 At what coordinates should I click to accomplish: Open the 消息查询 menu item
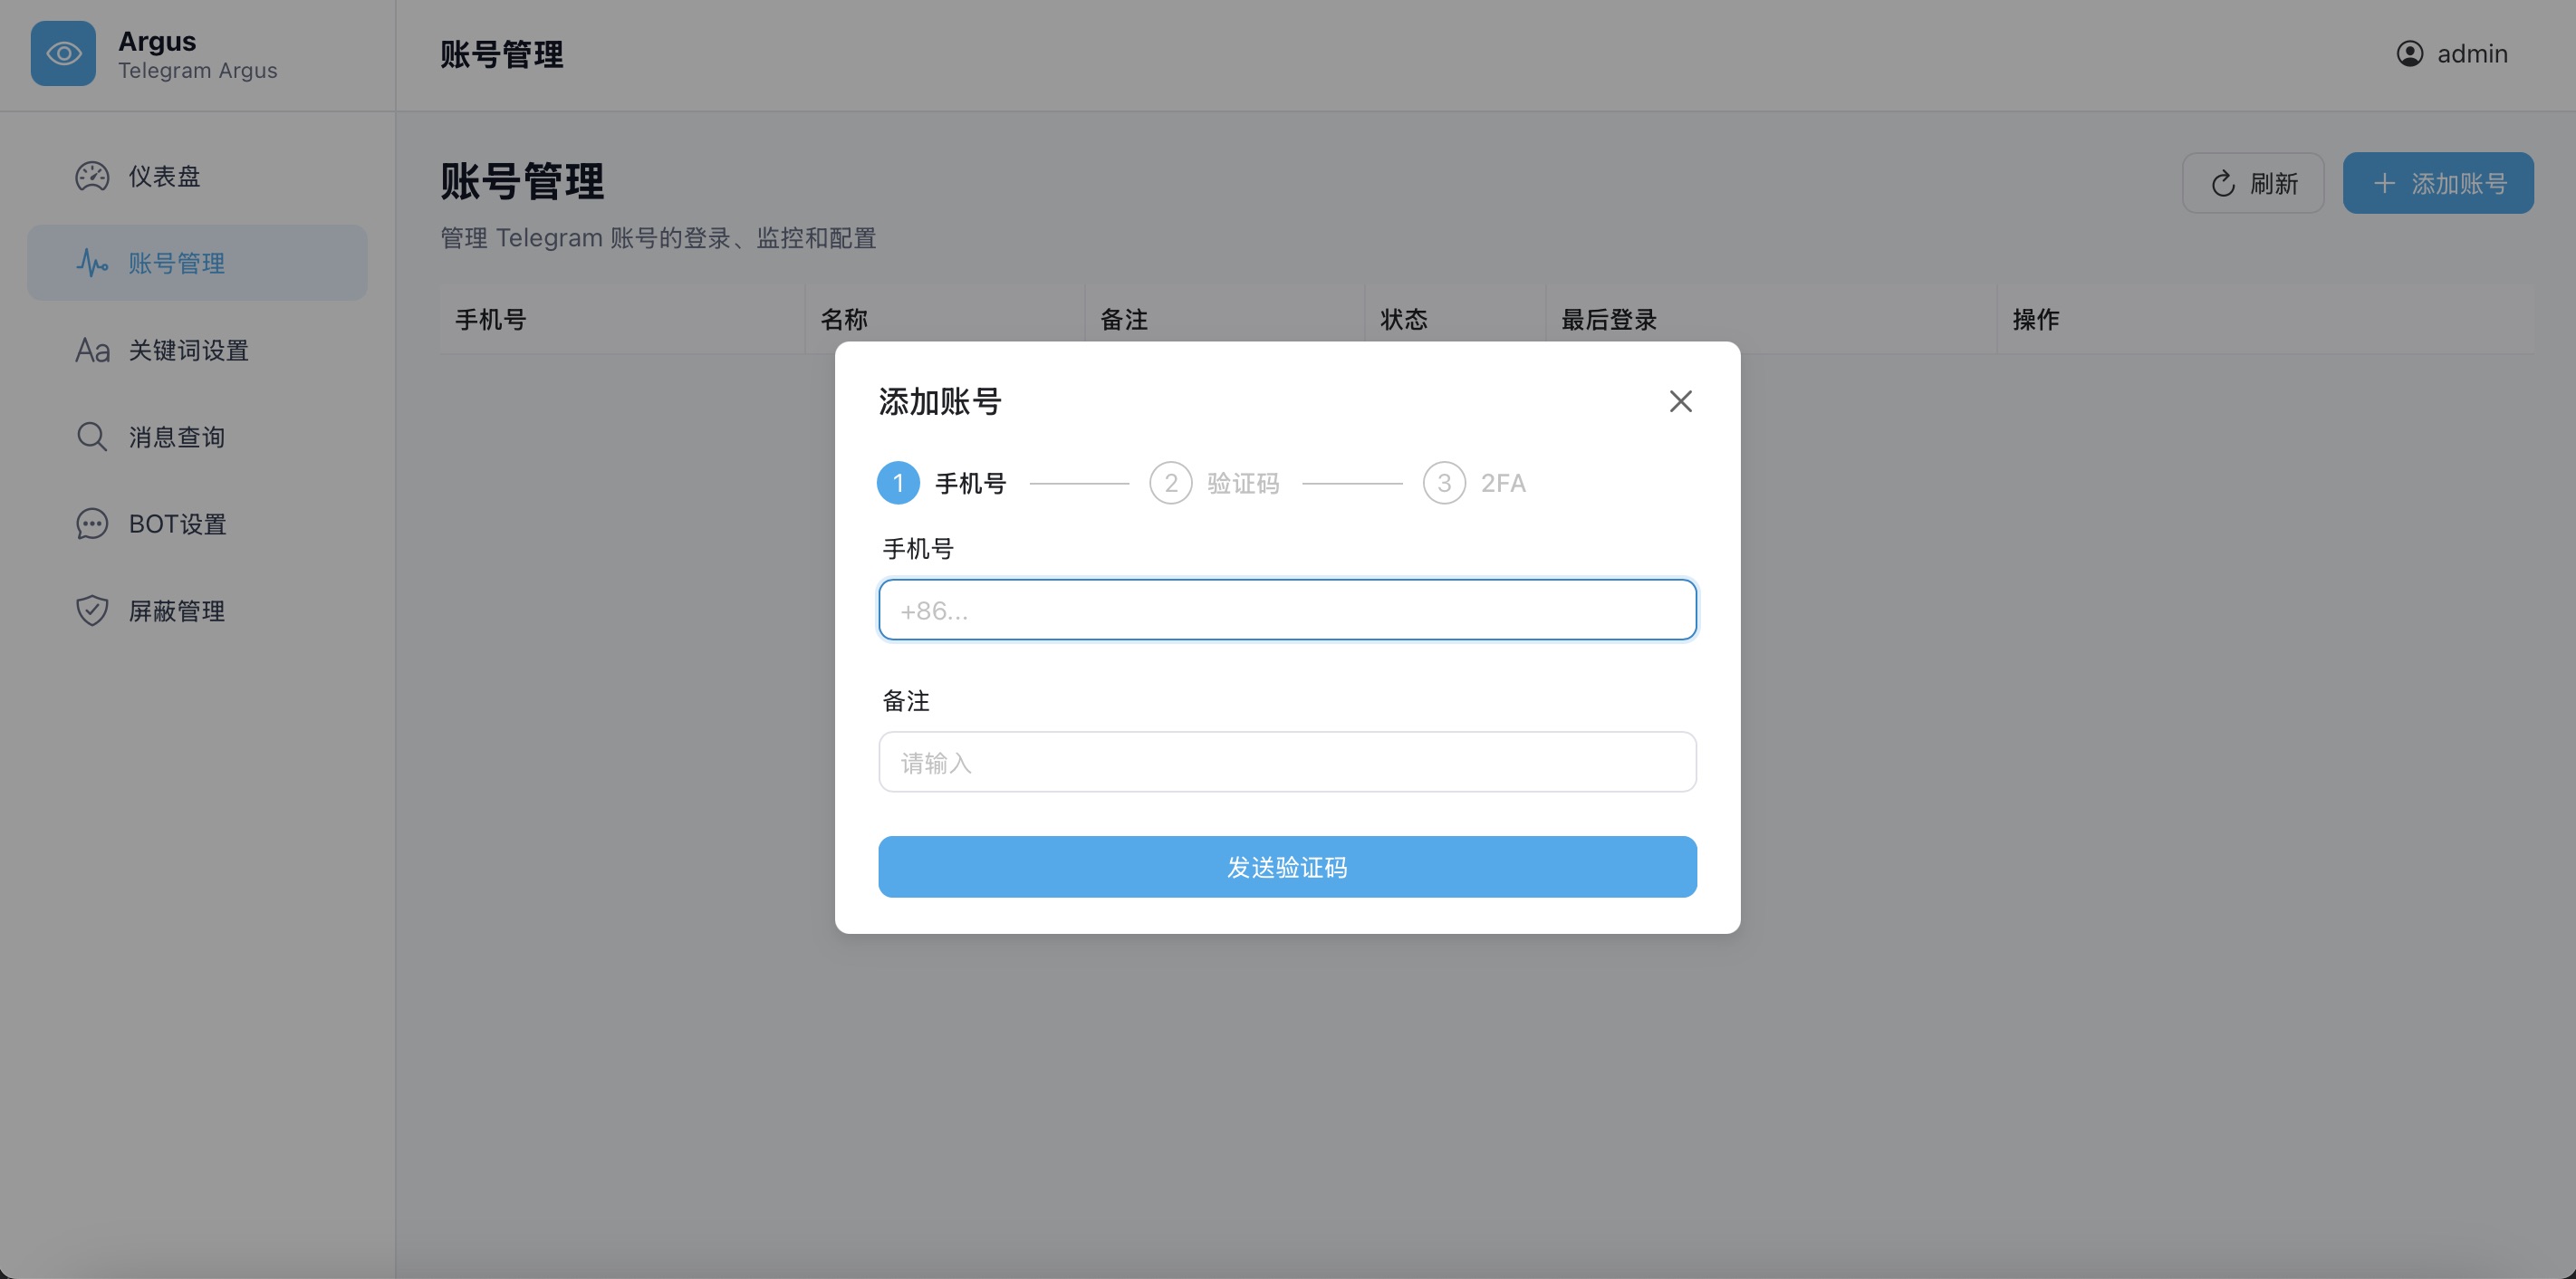click(x=197, y=437)
